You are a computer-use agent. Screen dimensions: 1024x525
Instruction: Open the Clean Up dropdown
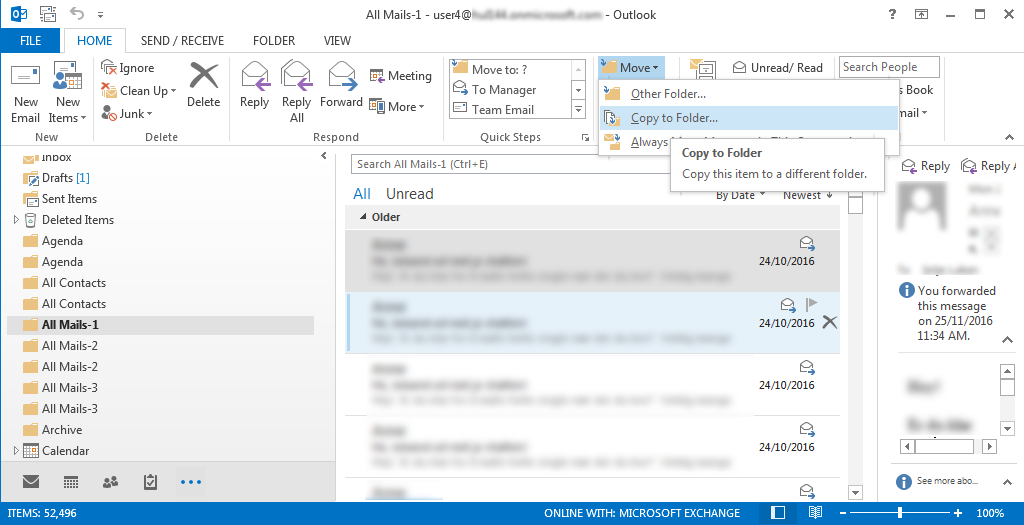coord(138,91)
